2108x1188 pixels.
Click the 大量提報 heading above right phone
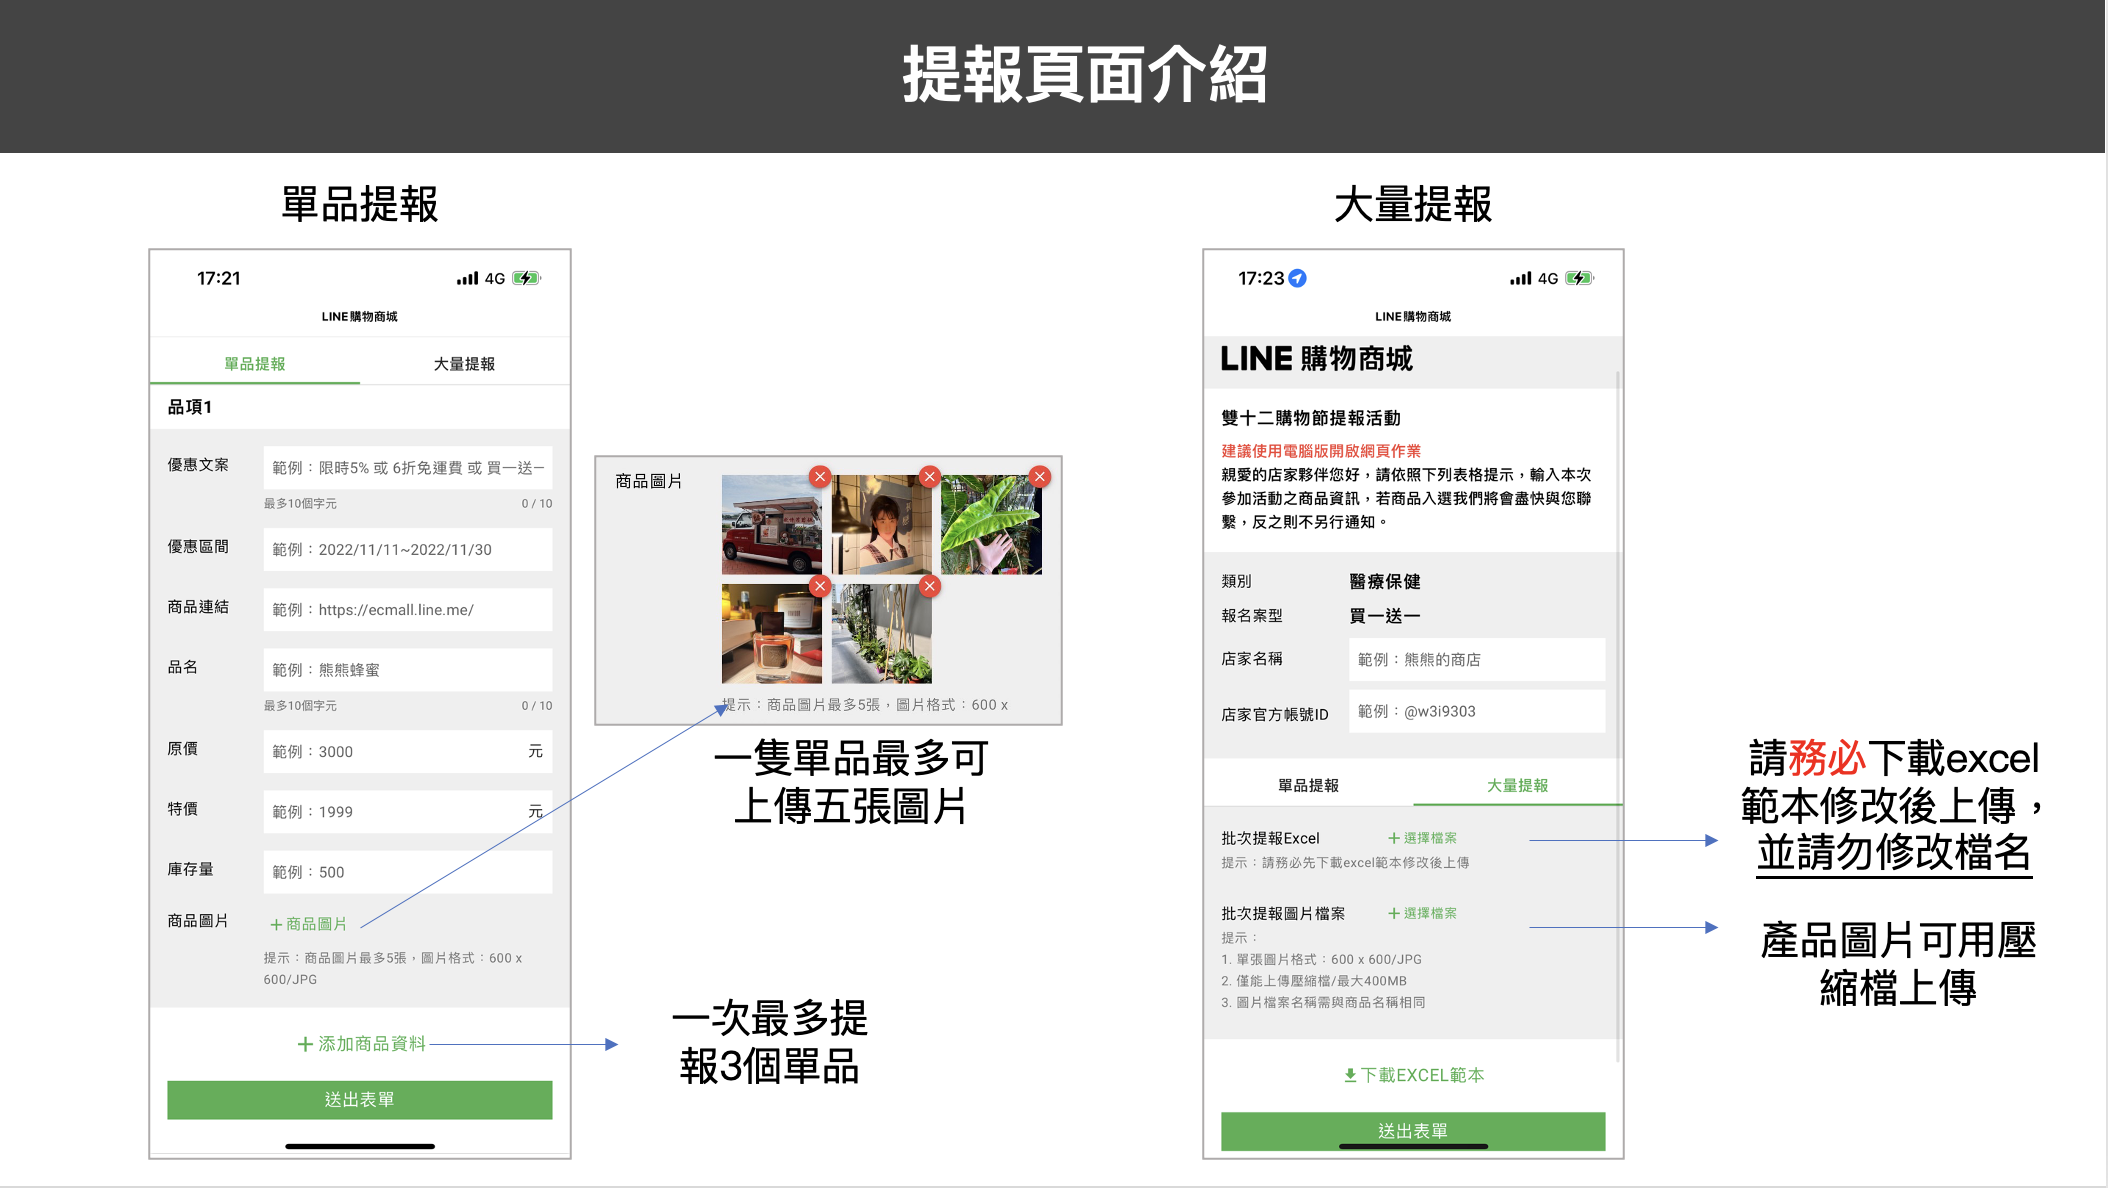[1413, 205]
